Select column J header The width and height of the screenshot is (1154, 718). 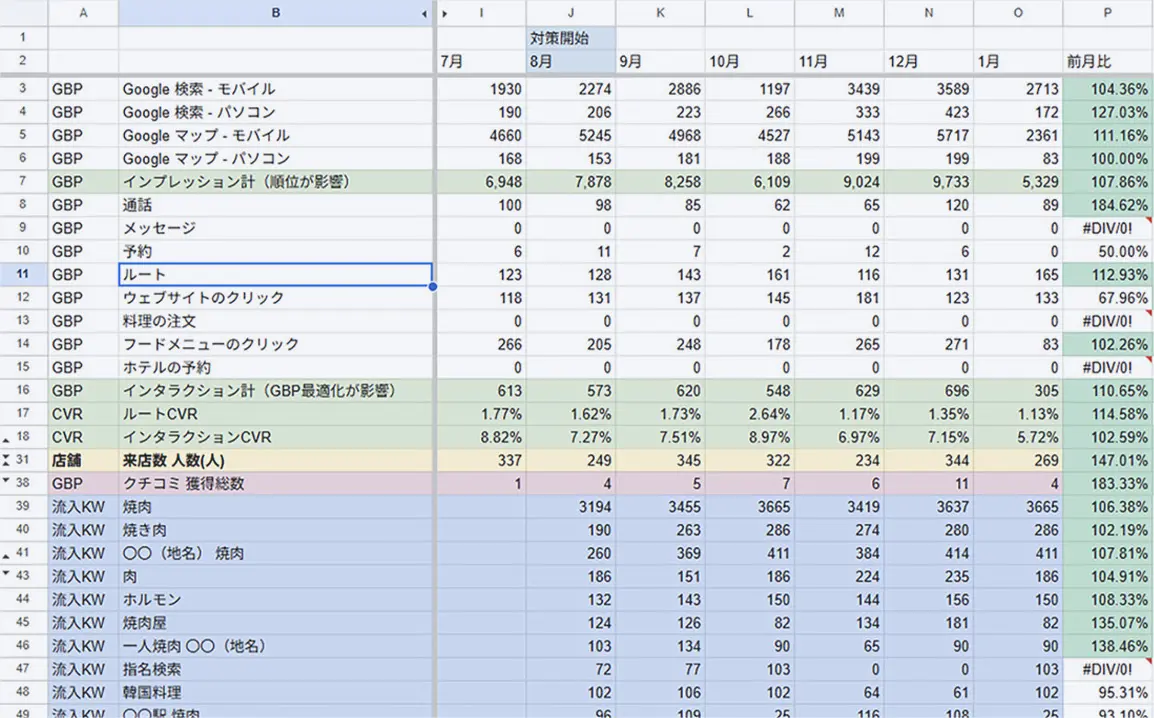(x=570, y=13)
